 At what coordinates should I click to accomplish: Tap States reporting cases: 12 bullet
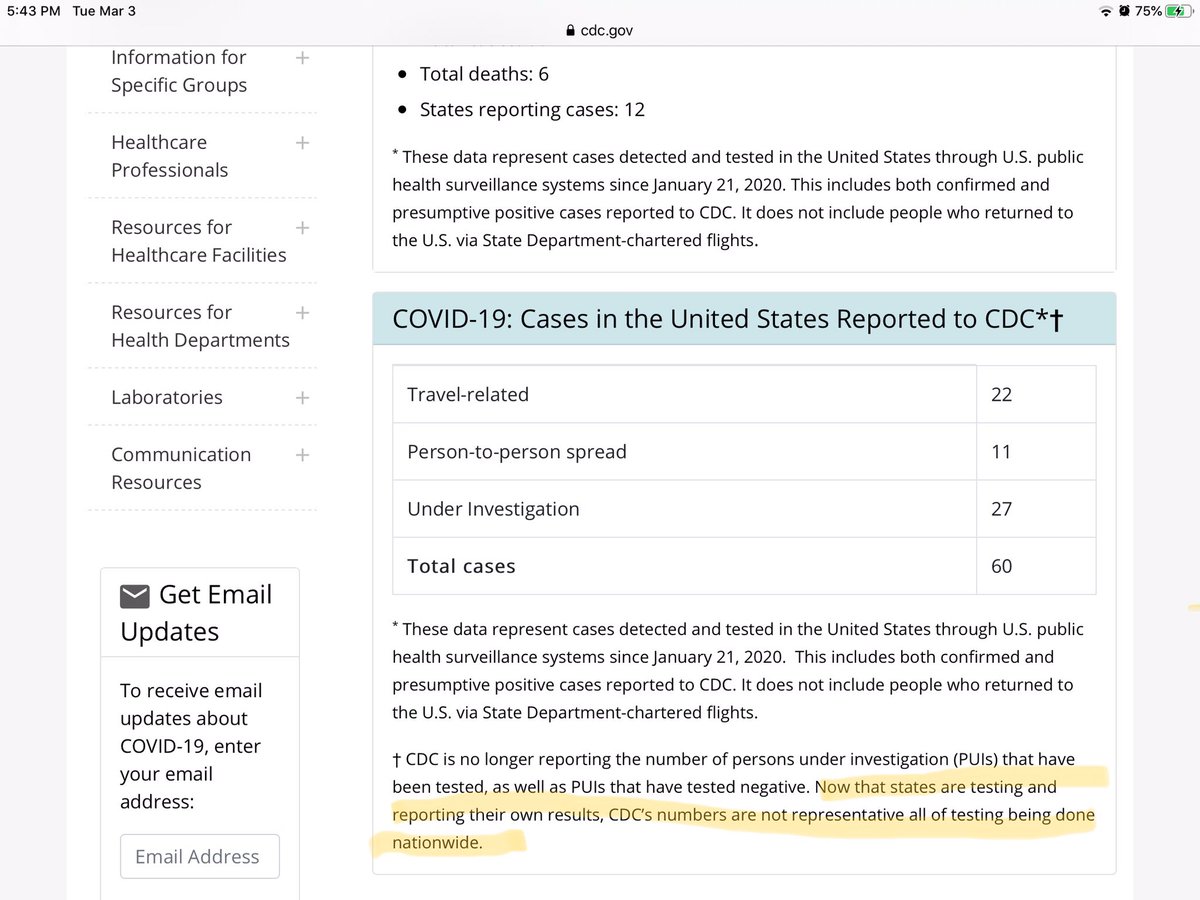click(532, 110)
